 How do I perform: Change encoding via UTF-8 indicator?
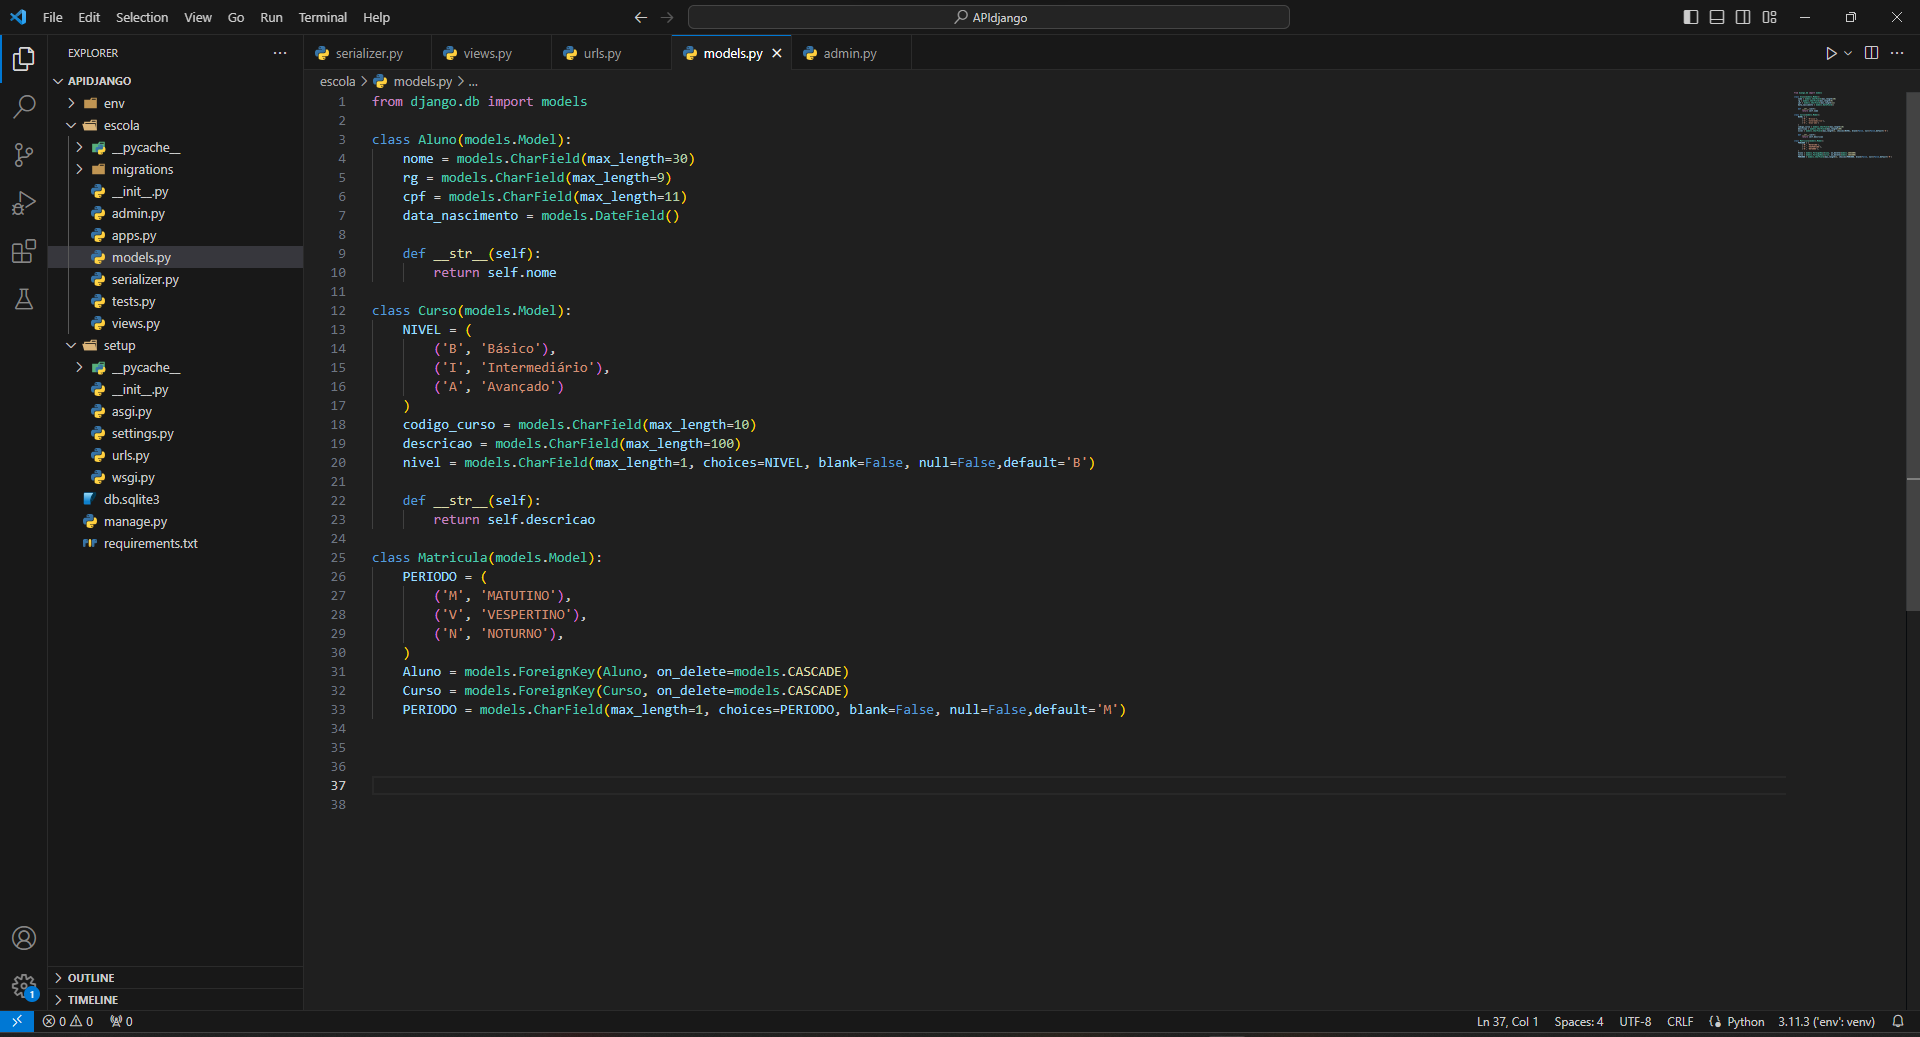(x=1635, y=1021)
